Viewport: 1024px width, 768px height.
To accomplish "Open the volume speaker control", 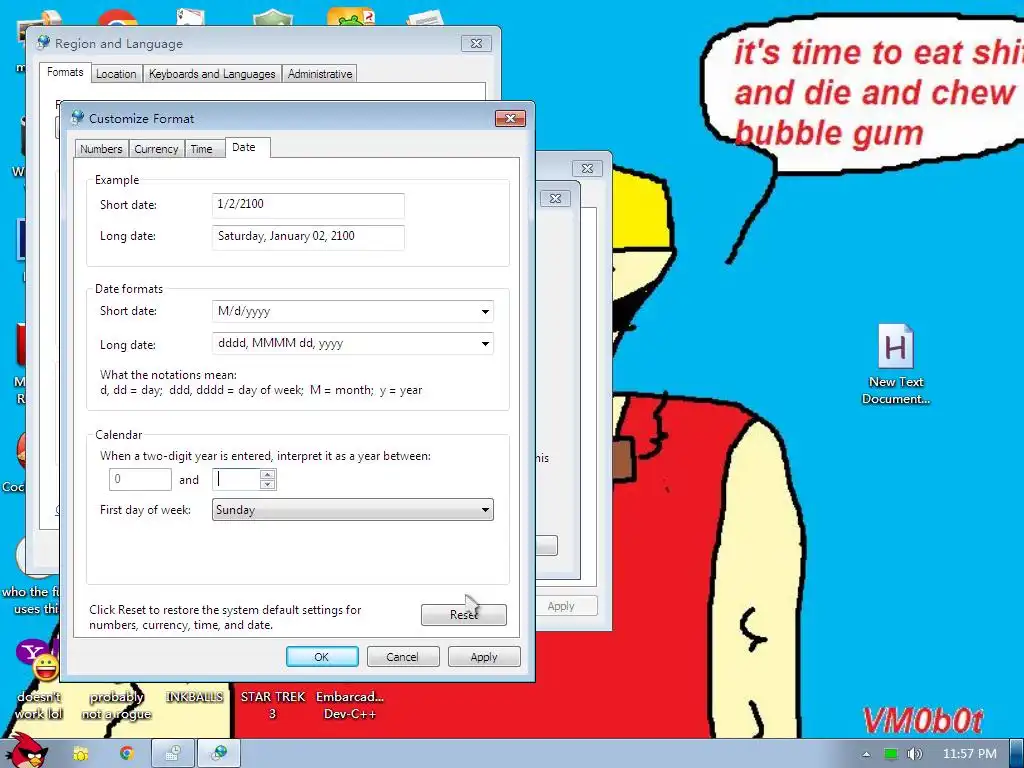I will pos(915,754).
